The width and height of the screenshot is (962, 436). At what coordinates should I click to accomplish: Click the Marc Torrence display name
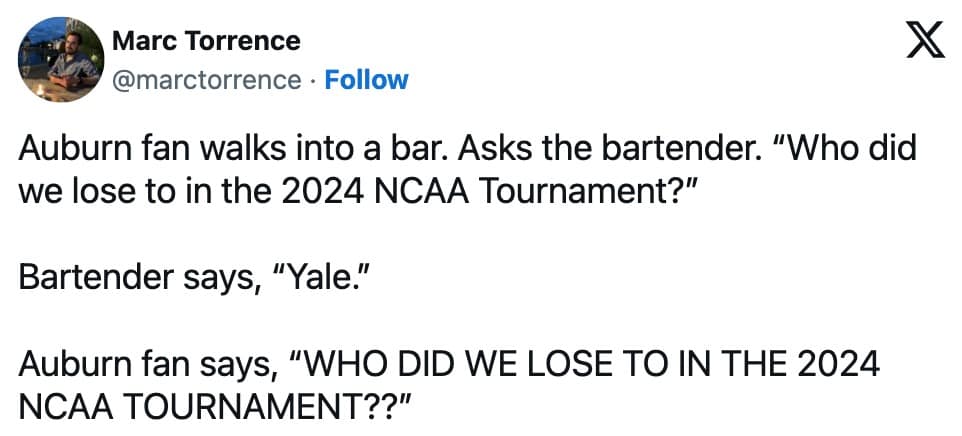point(206,41)
